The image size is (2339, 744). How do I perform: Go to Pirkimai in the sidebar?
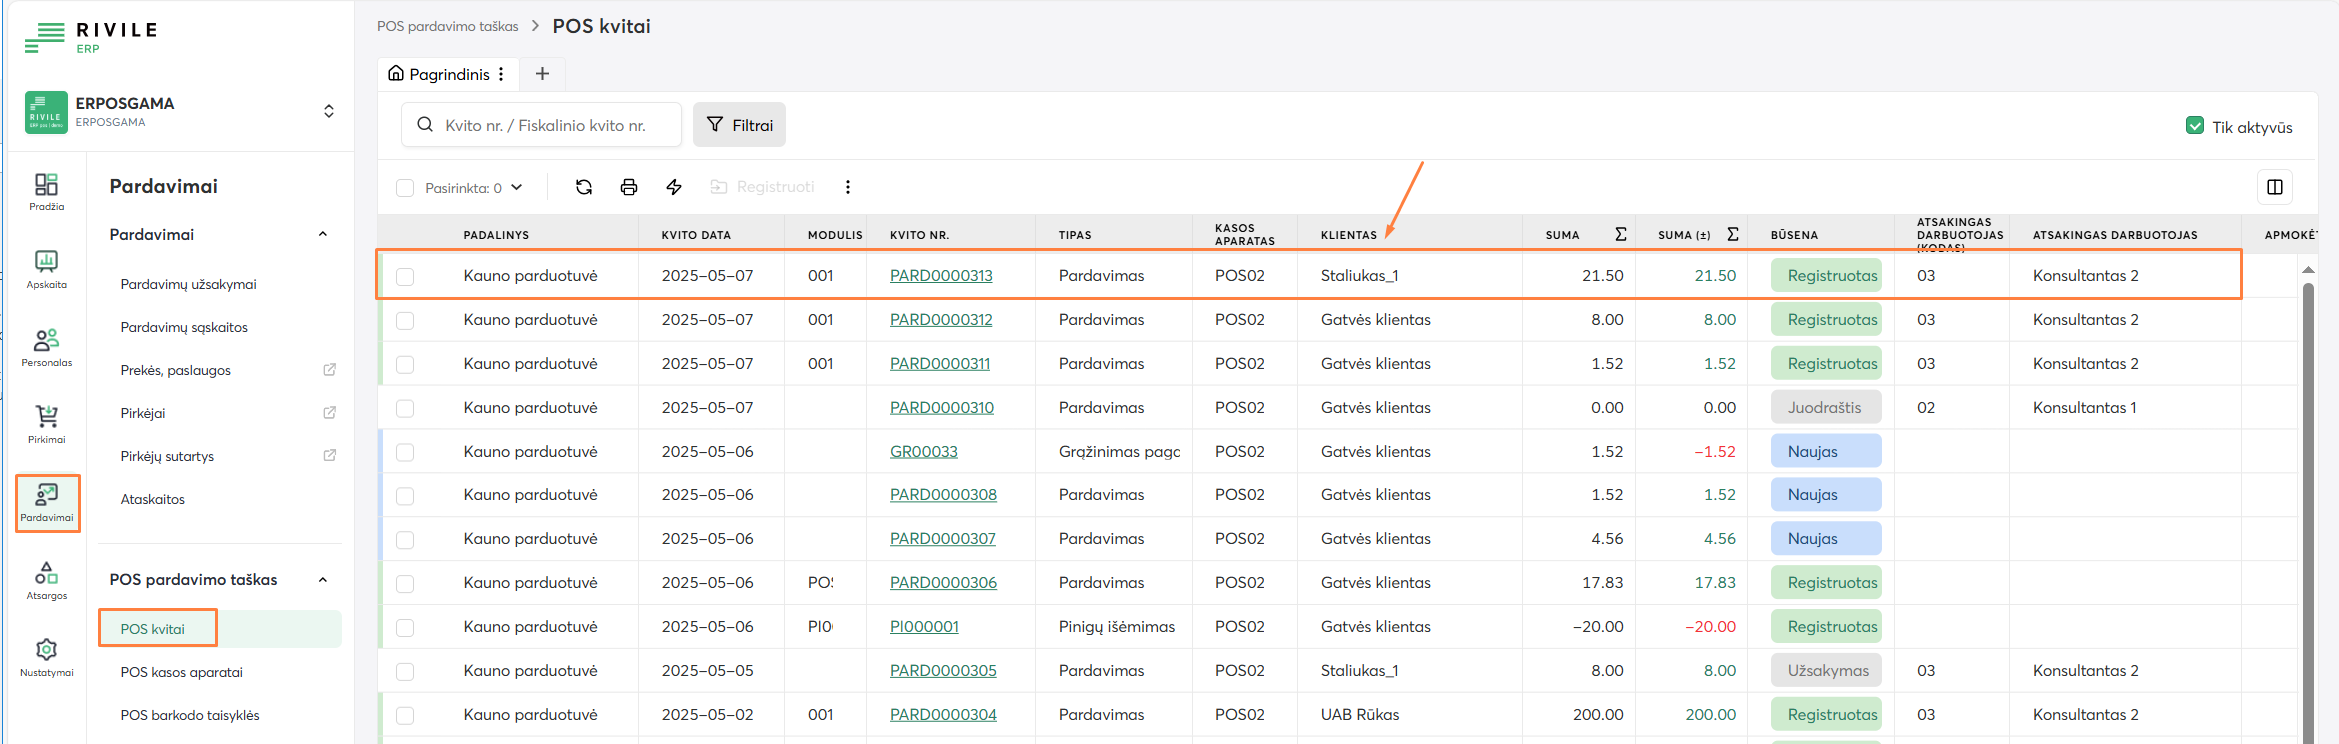click(x=46, y=424)
